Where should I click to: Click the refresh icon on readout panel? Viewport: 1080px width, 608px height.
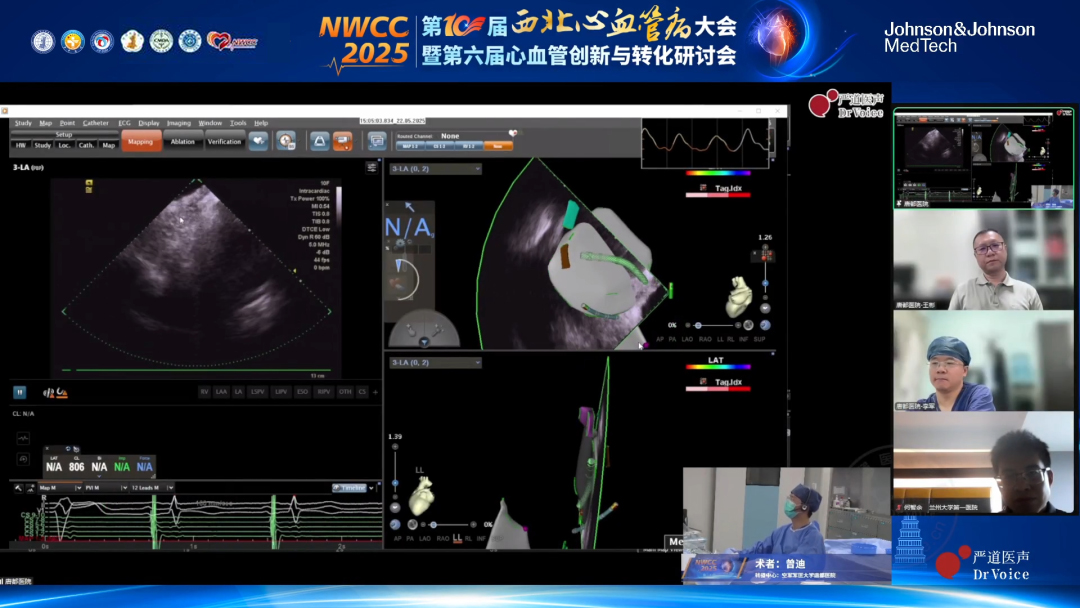[68, 449]
